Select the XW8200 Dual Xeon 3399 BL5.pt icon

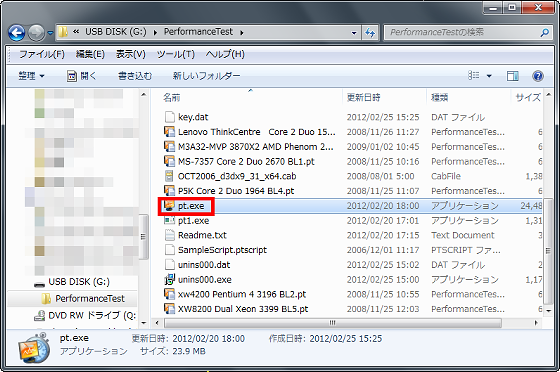pos(169,309)
